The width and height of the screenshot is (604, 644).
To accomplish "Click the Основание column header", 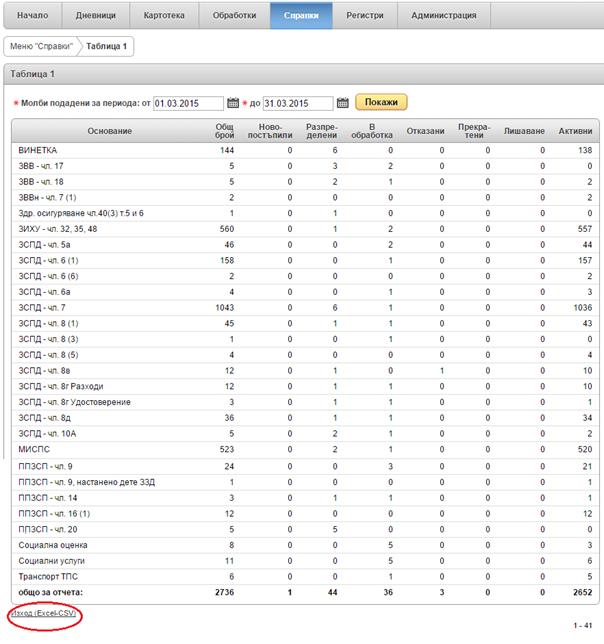I will pyautogui.click(x=108, y=131).
